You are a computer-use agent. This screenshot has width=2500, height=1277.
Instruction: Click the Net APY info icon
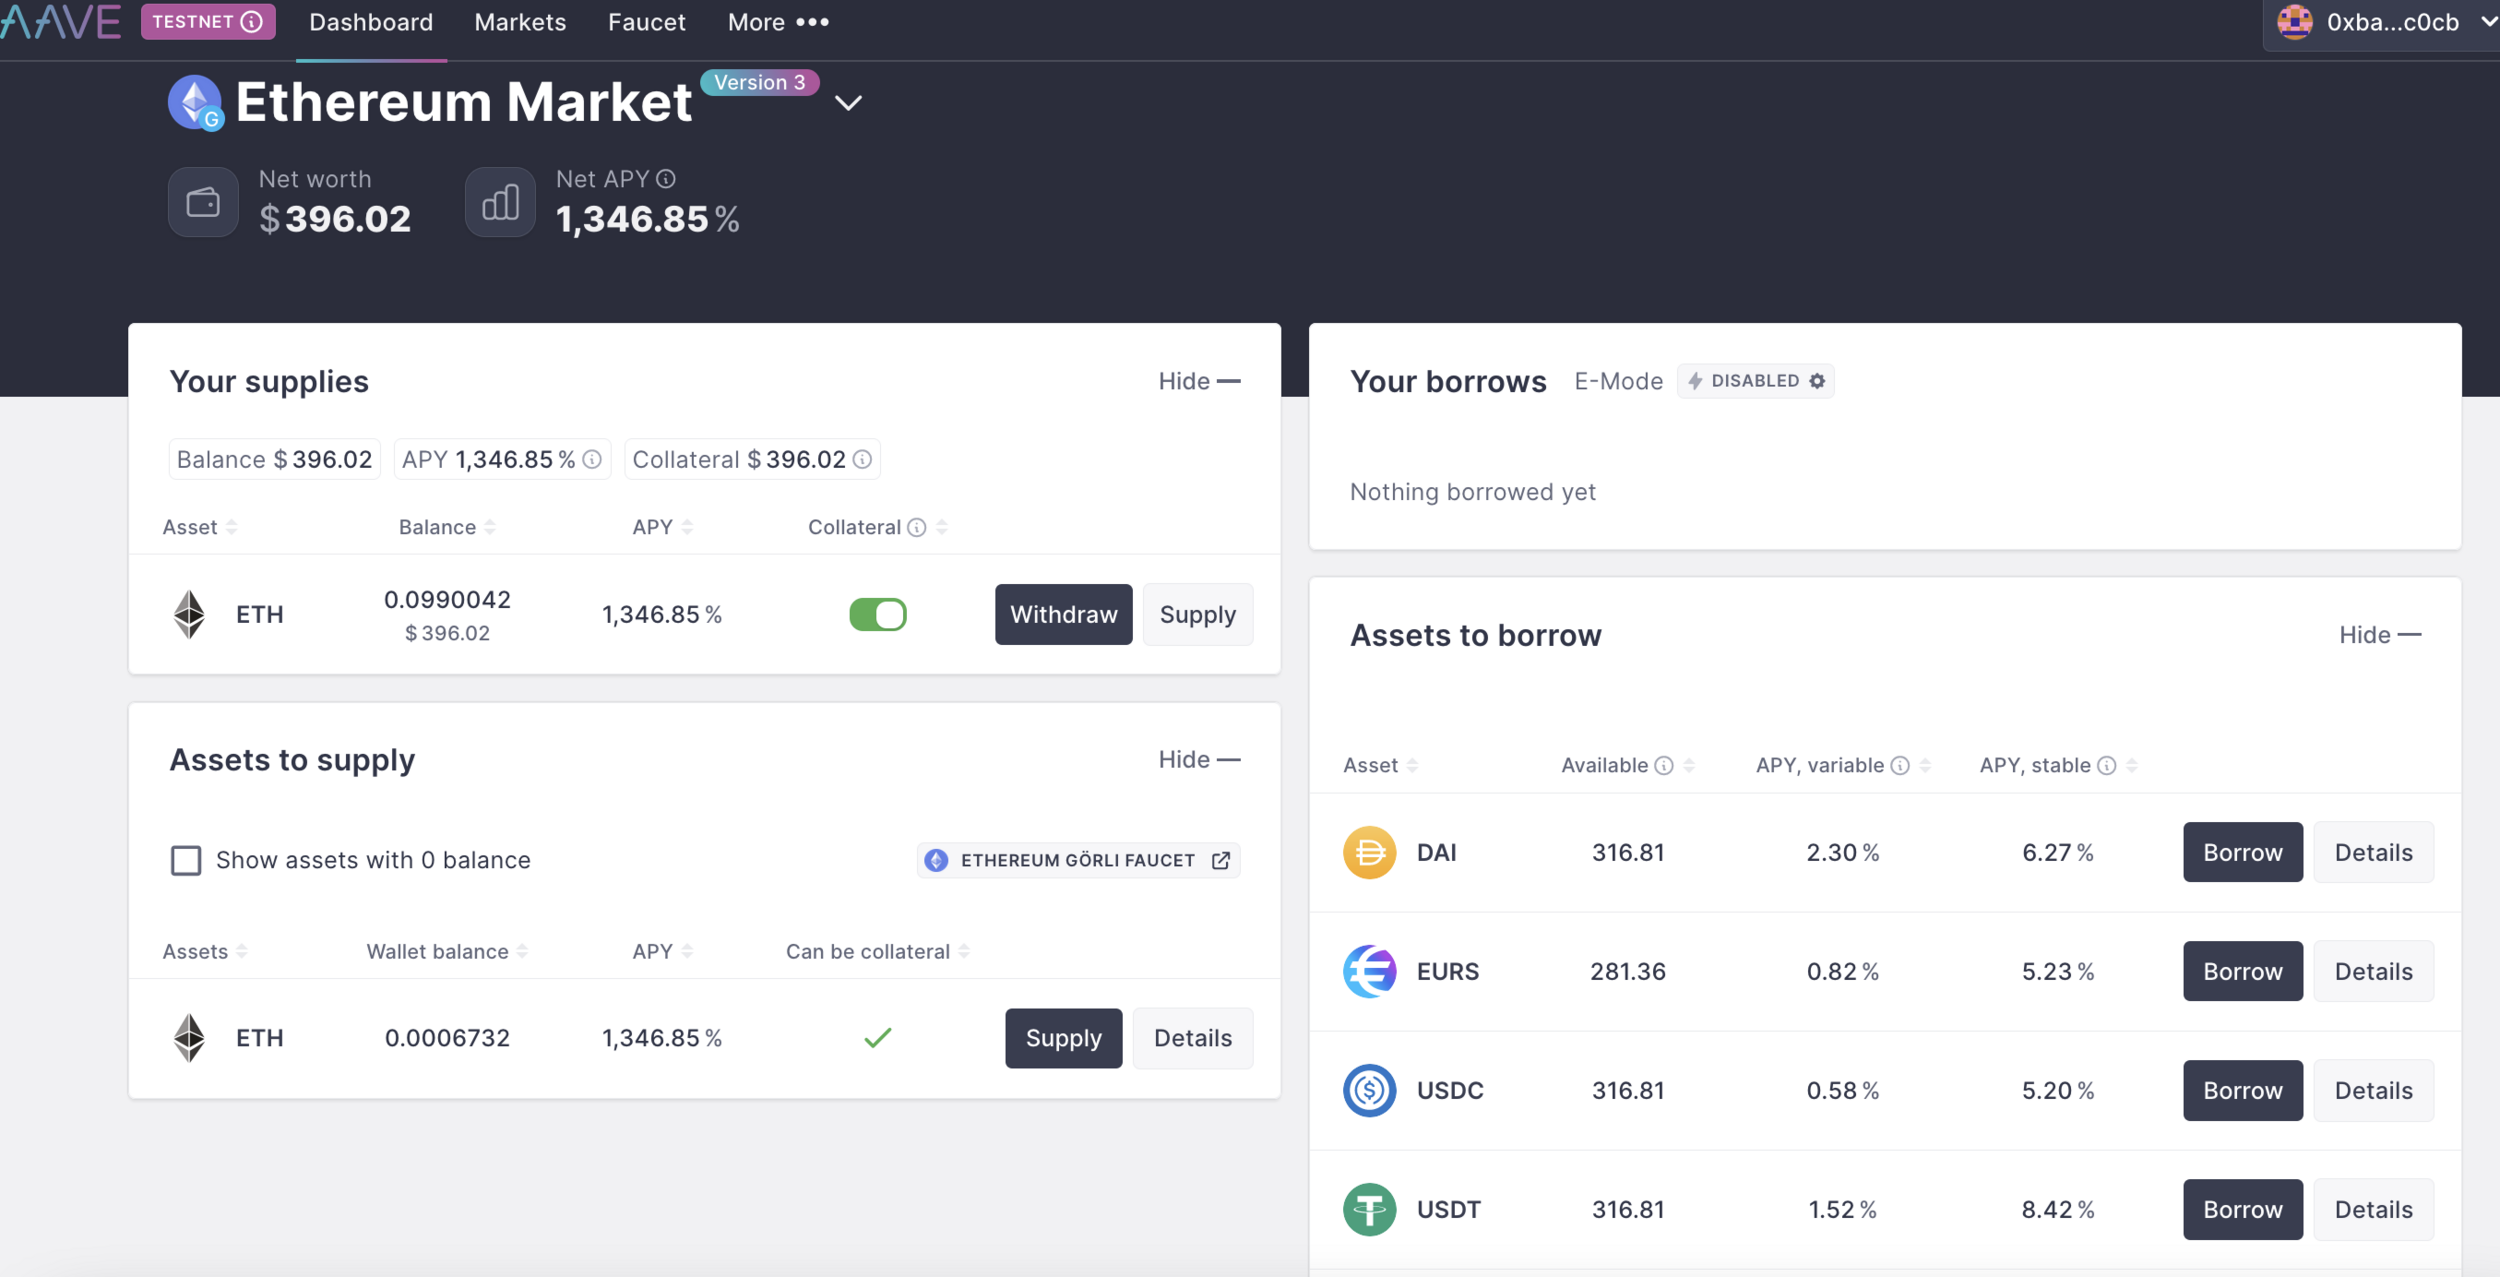coord(666,179)
